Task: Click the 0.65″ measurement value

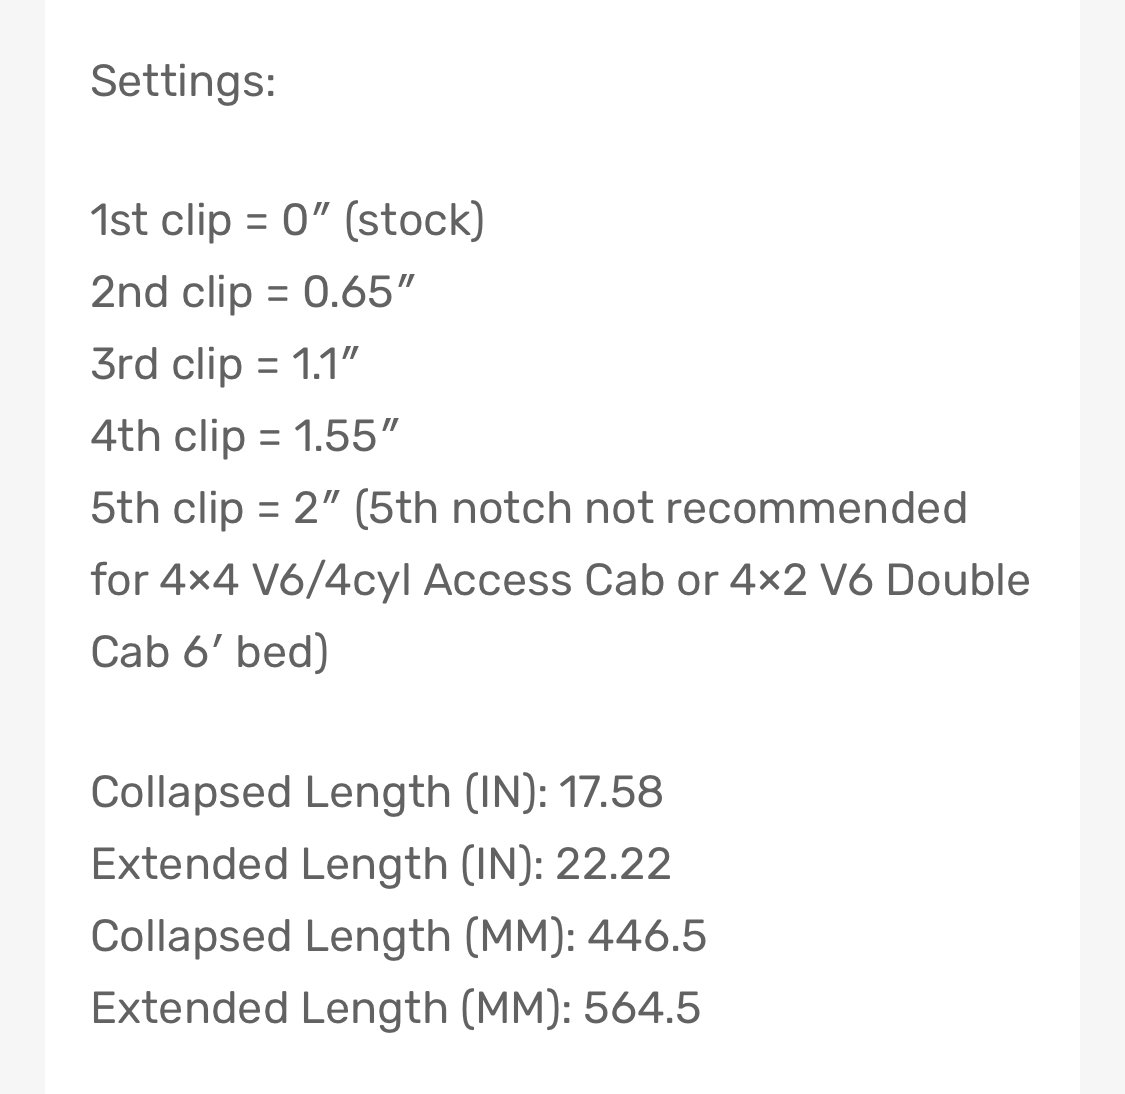Action: click(x=359, y=292)
